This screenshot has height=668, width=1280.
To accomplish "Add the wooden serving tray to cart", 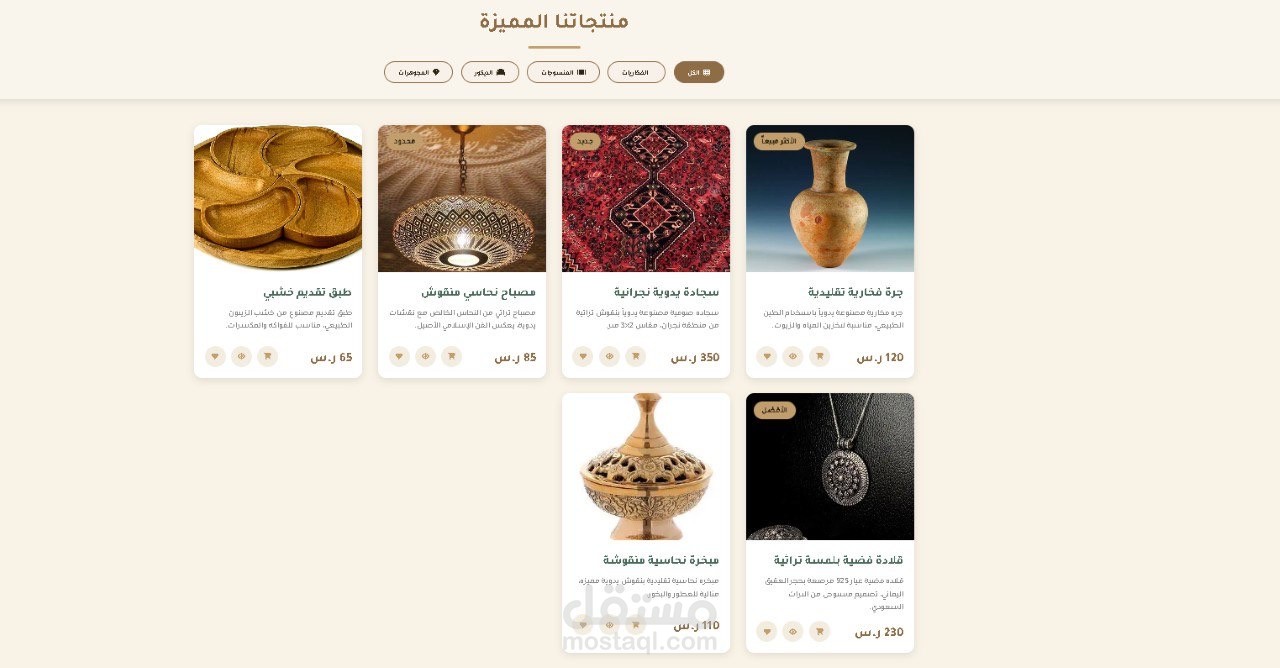I will coord(267,356).
